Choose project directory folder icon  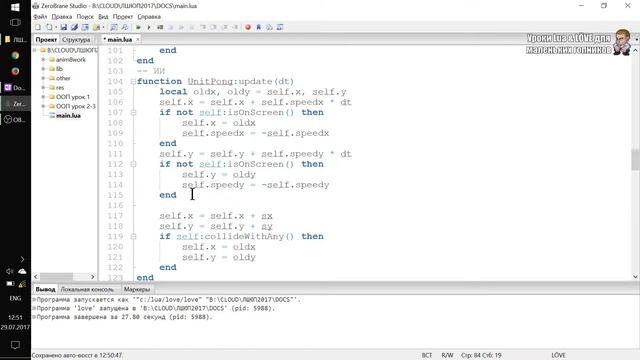(x=96, y=27)
